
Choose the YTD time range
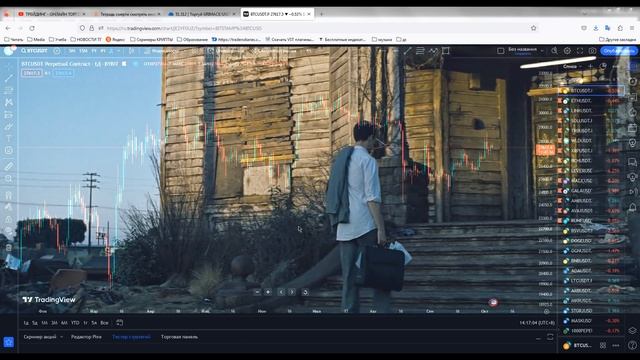pos(75,323)
